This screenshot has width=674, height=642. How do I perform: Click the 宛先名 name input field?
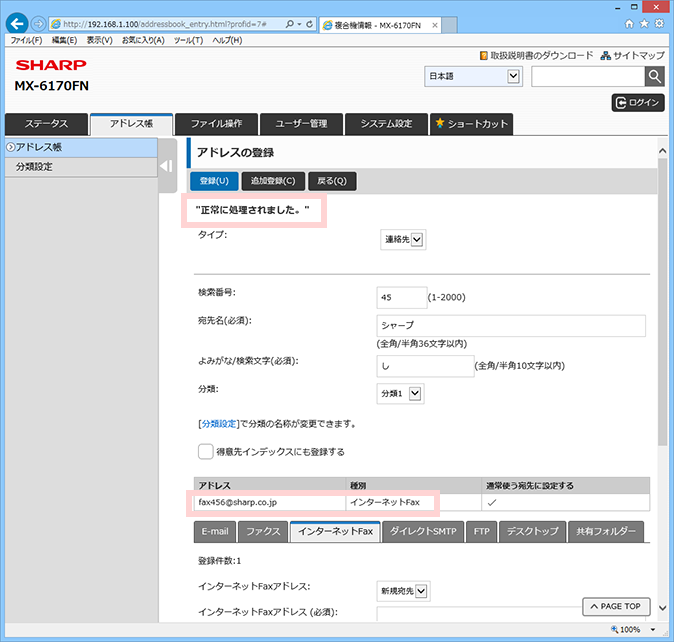(x=511, y=326)
